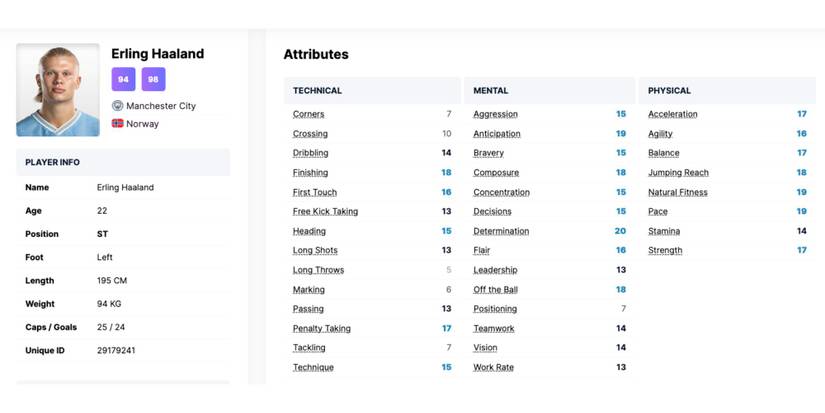Click the Manchester City club crest icon
Screen dimensions: 825x413
tap(117, 106)
